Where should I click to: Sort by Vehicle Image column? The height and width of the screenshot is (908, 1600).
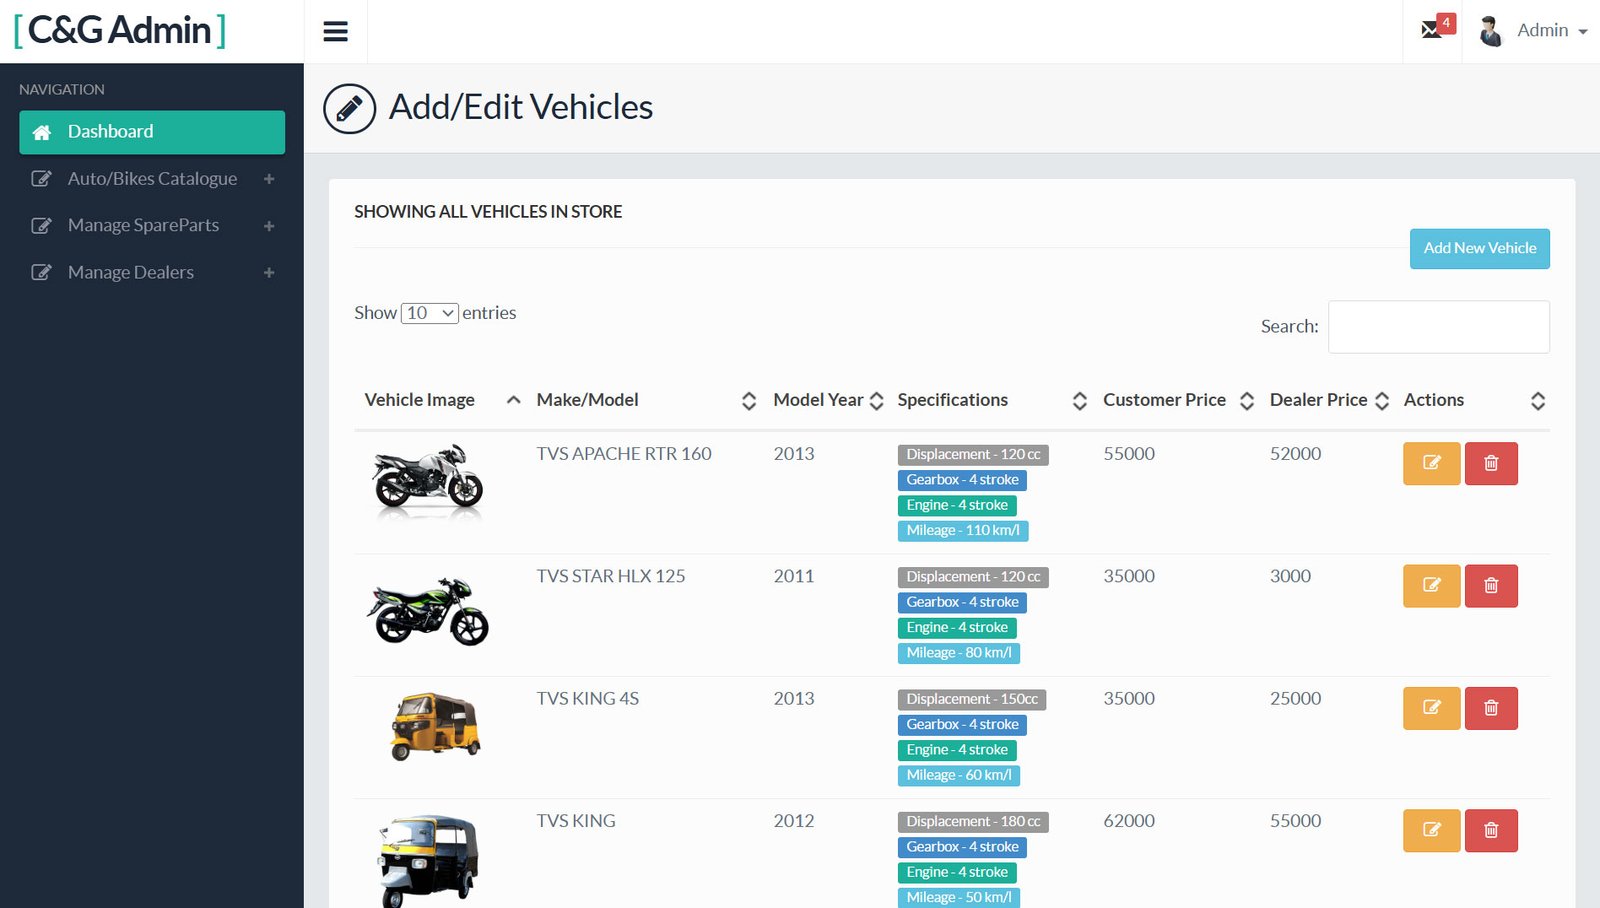(442, 400)
